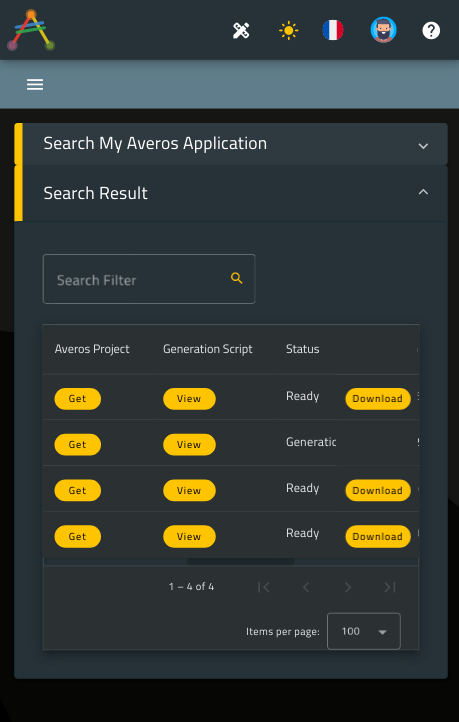This screenshot has height=722, width=459.
Task: Sort by the Averos Project column header
Action: point(92,349)
